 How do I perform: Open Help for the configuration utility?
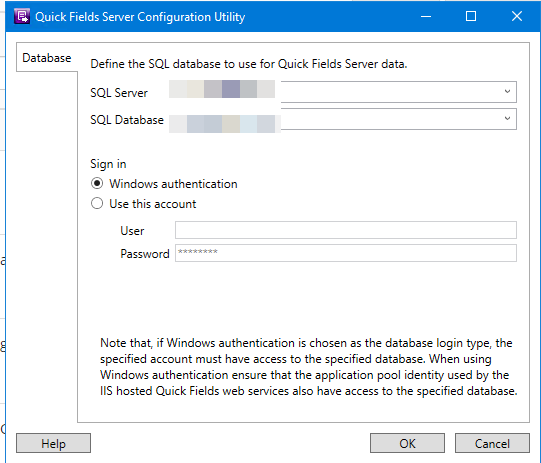(53, 443)
